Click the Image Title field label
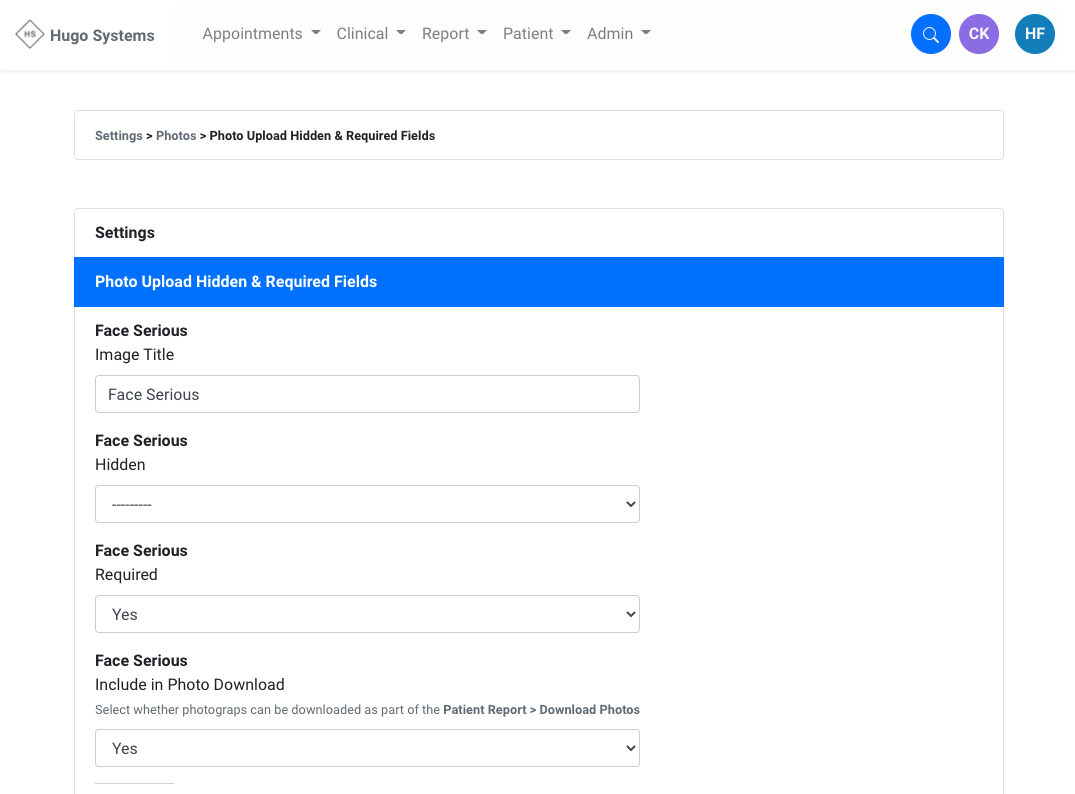The height and width of the screenshot is (794, 1075). (134, 355)
